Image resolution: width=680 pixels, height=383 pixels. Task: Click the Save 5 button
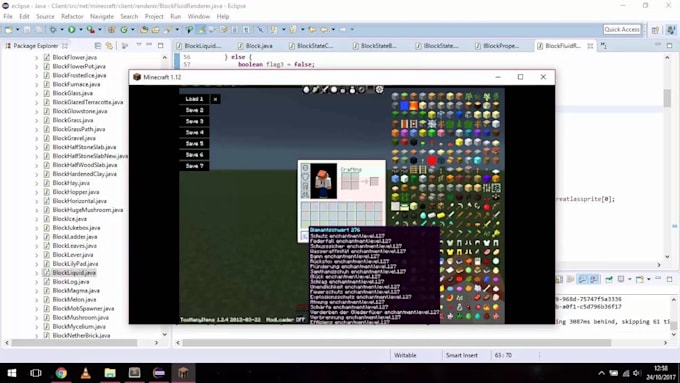tap(194, 144)
